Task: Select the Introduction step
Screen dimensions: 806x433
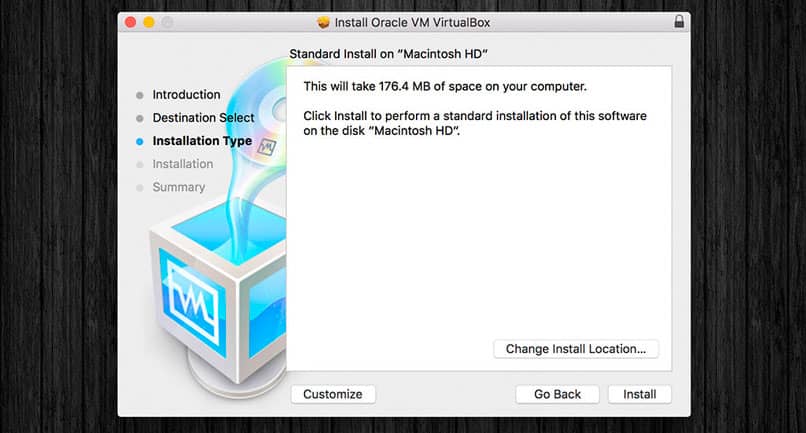Action: coord(186,95)
